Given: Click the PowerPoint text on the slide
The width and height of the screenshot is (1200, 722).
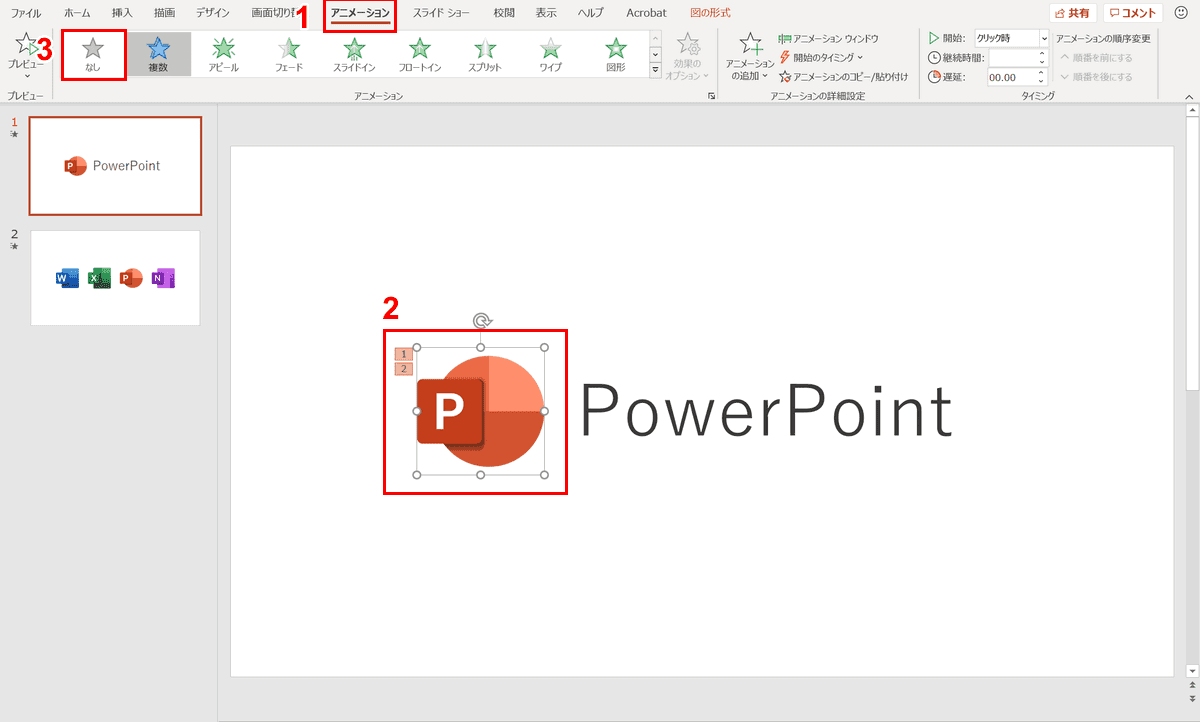Looking at the screenshot, I should (766, 412).
